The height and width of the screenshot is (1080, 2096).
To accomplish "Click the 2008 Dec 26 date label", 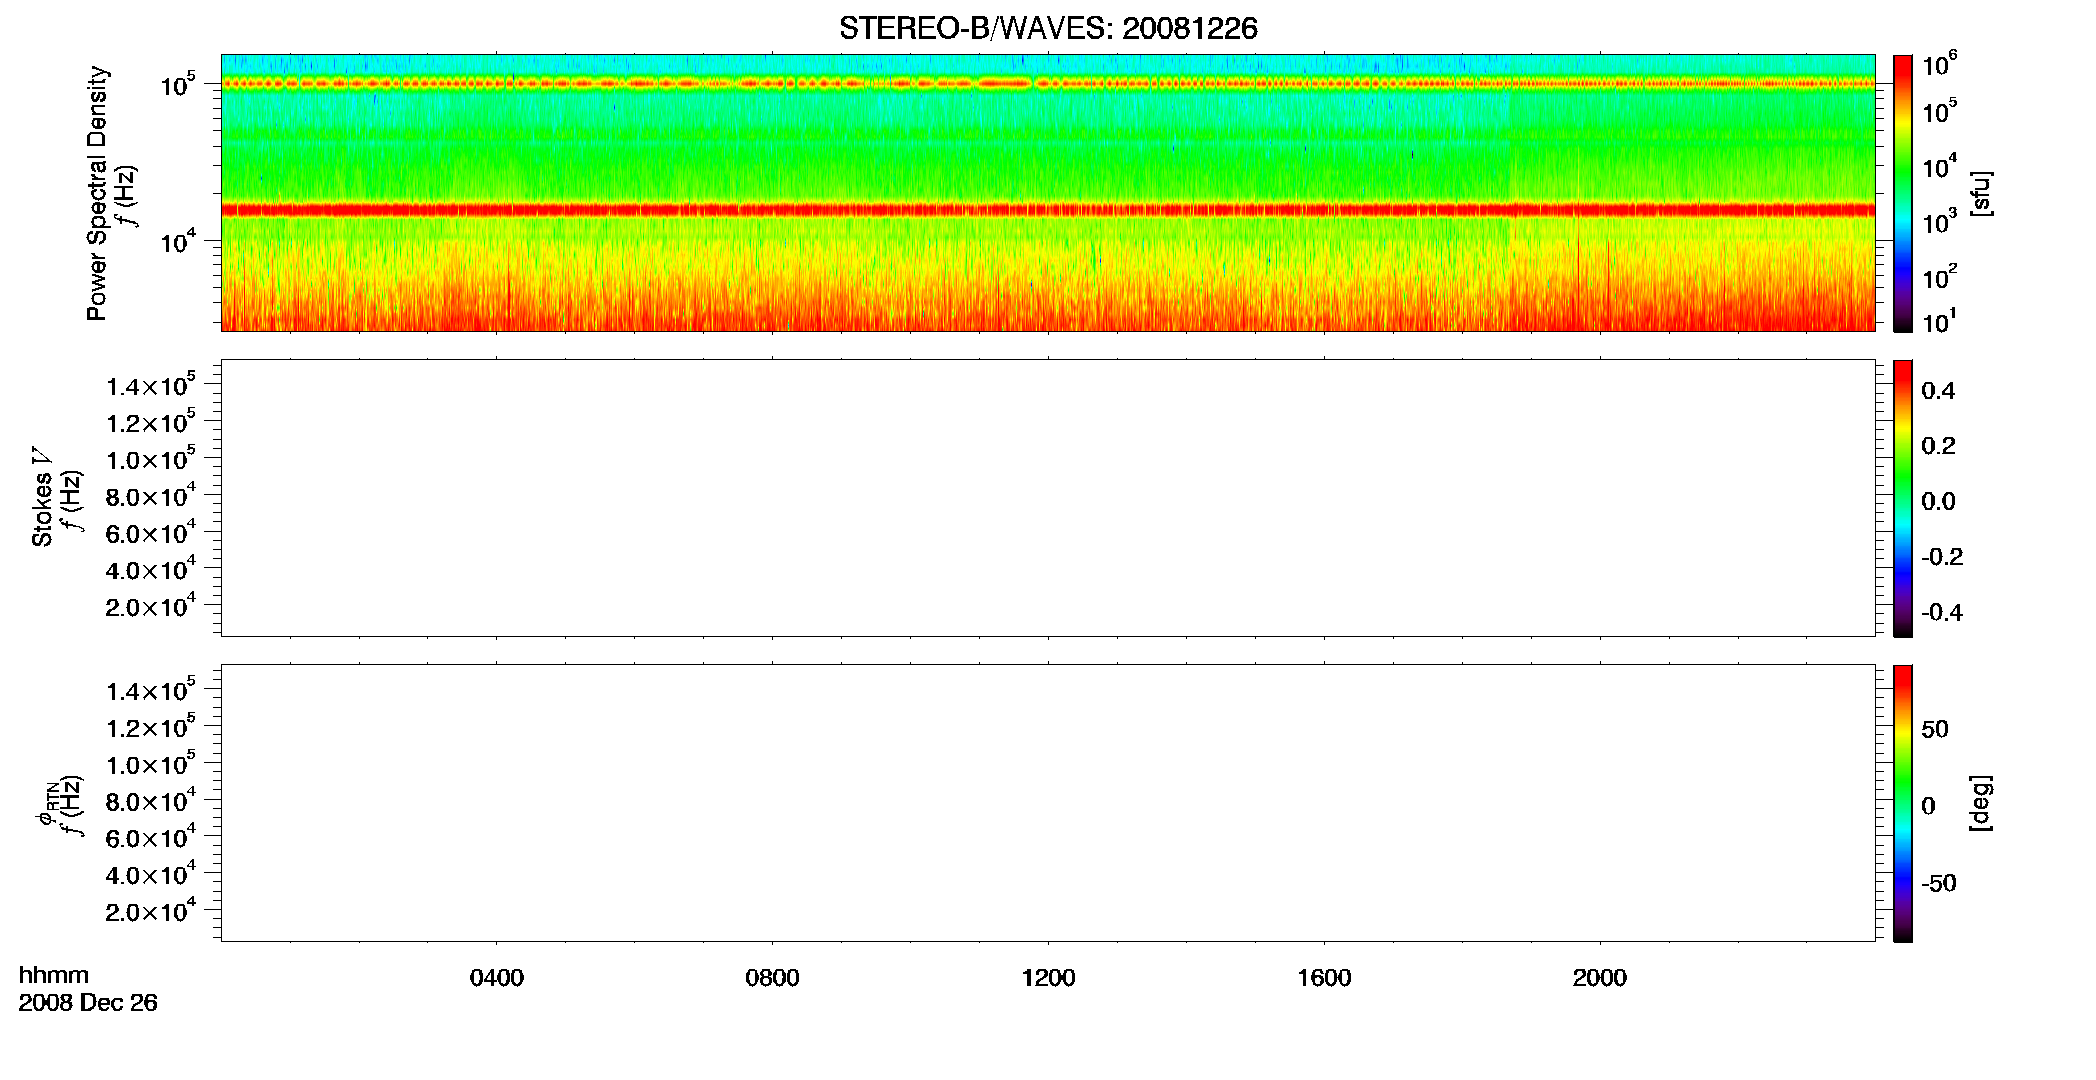I will [88, 1003].
